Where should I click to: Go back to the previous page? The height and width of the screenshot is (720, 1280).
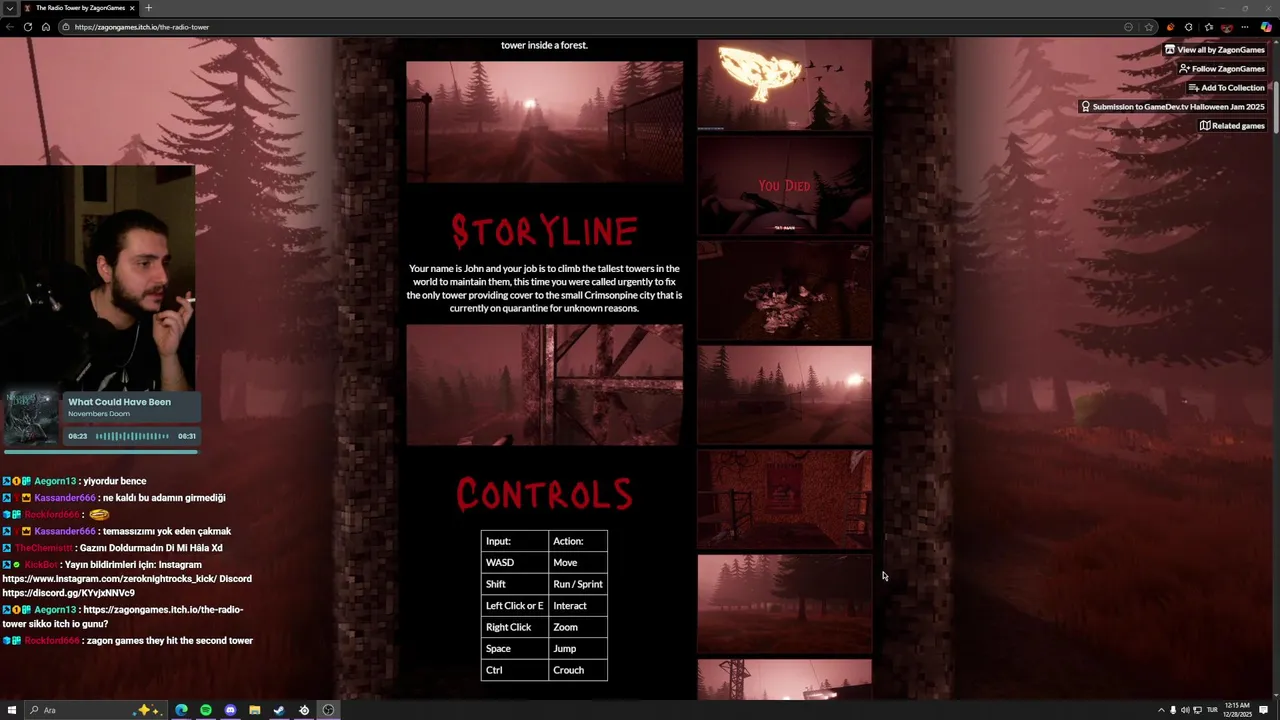(x=10, y=27)
